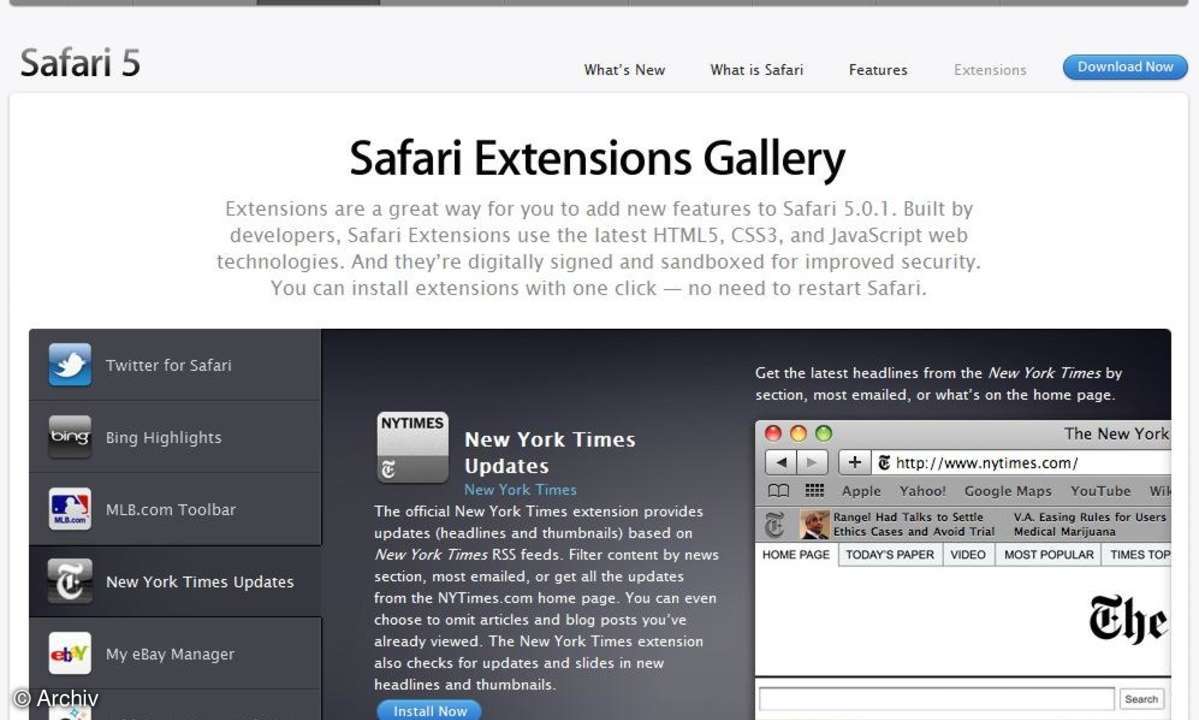Image resolution: width=1199 pixels, height=720 pixels.
Task: Click the nytimes.com address field
Action: [1023, 462]
